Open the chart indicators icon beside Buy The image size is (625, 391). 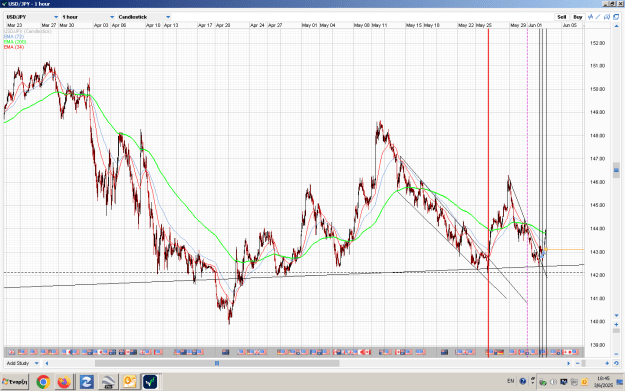click(590, 17)
